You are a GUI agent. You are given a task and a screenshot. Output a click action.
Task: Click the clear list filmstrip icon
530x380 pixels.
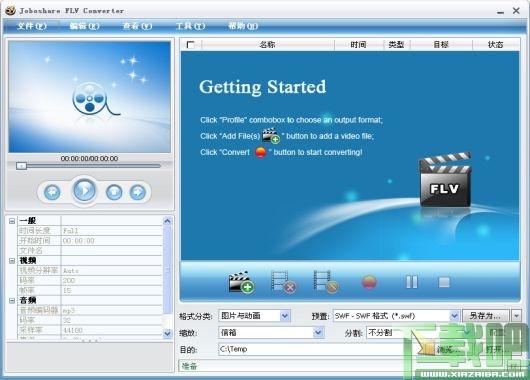point(326,281)
